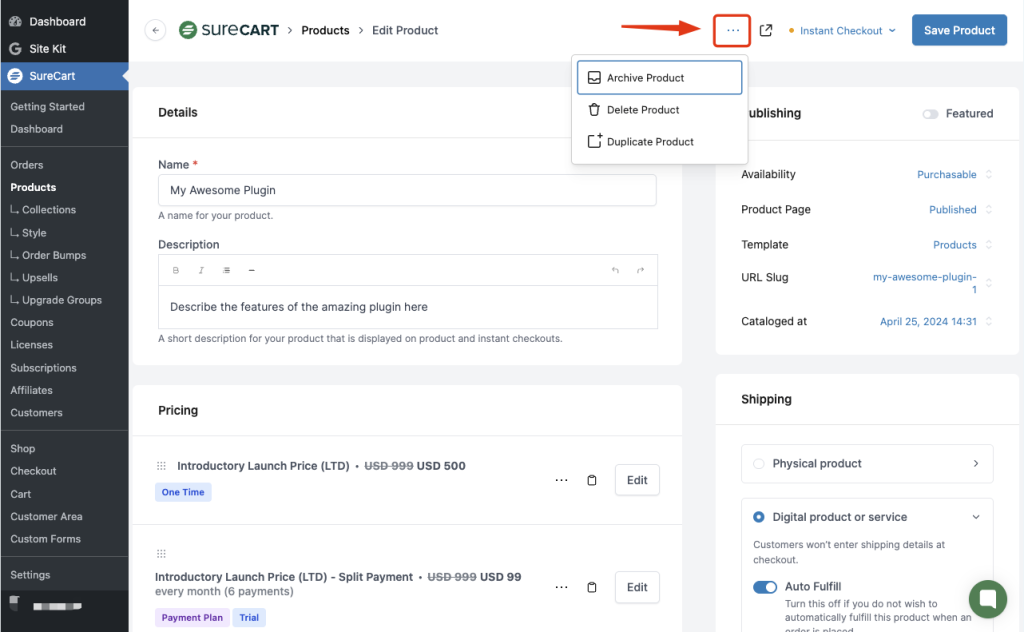The height and width of the screenshot is (632, 1024).
Task: Open the three-dot product actions menu in header
Action: [733, 30]
